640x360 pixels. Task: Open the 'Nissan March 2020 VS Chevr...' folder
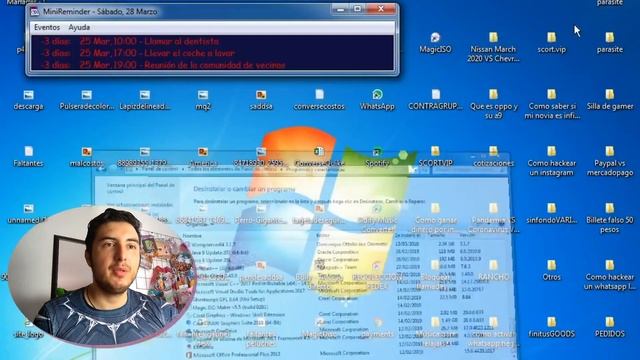(493, 47)
